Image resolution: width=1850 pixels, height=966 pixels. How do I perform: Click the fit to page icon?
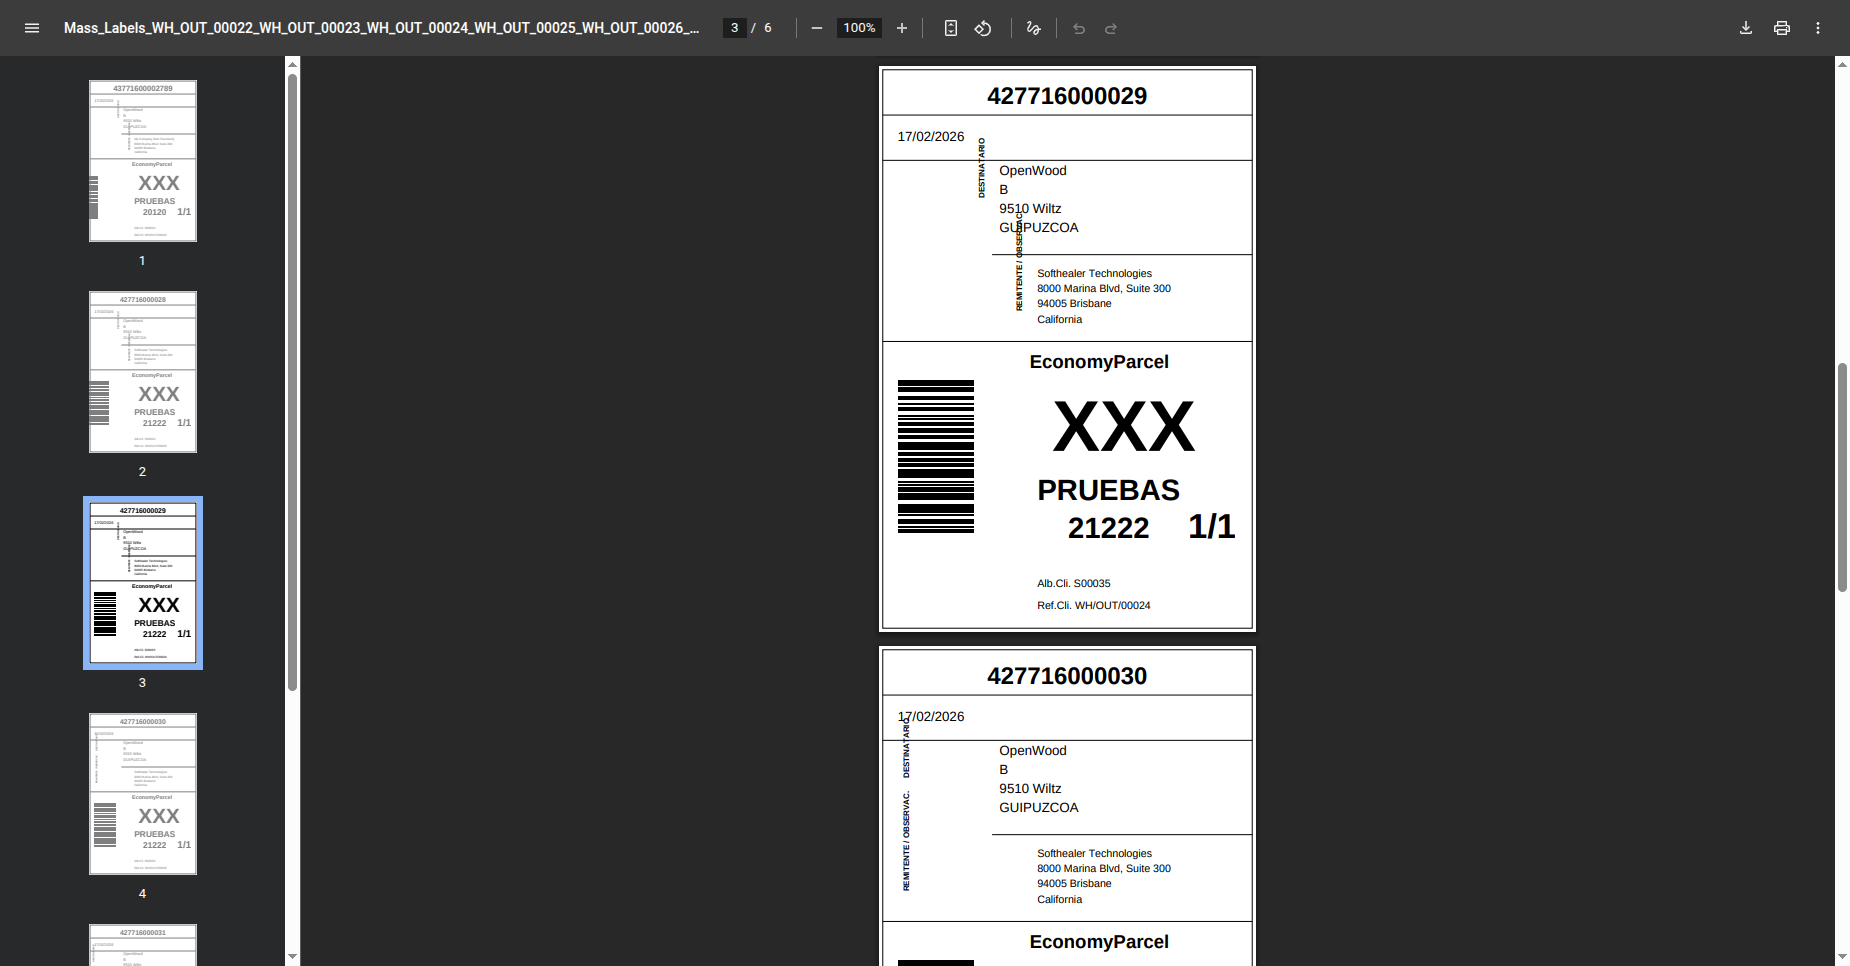click(x=951, y=28)
